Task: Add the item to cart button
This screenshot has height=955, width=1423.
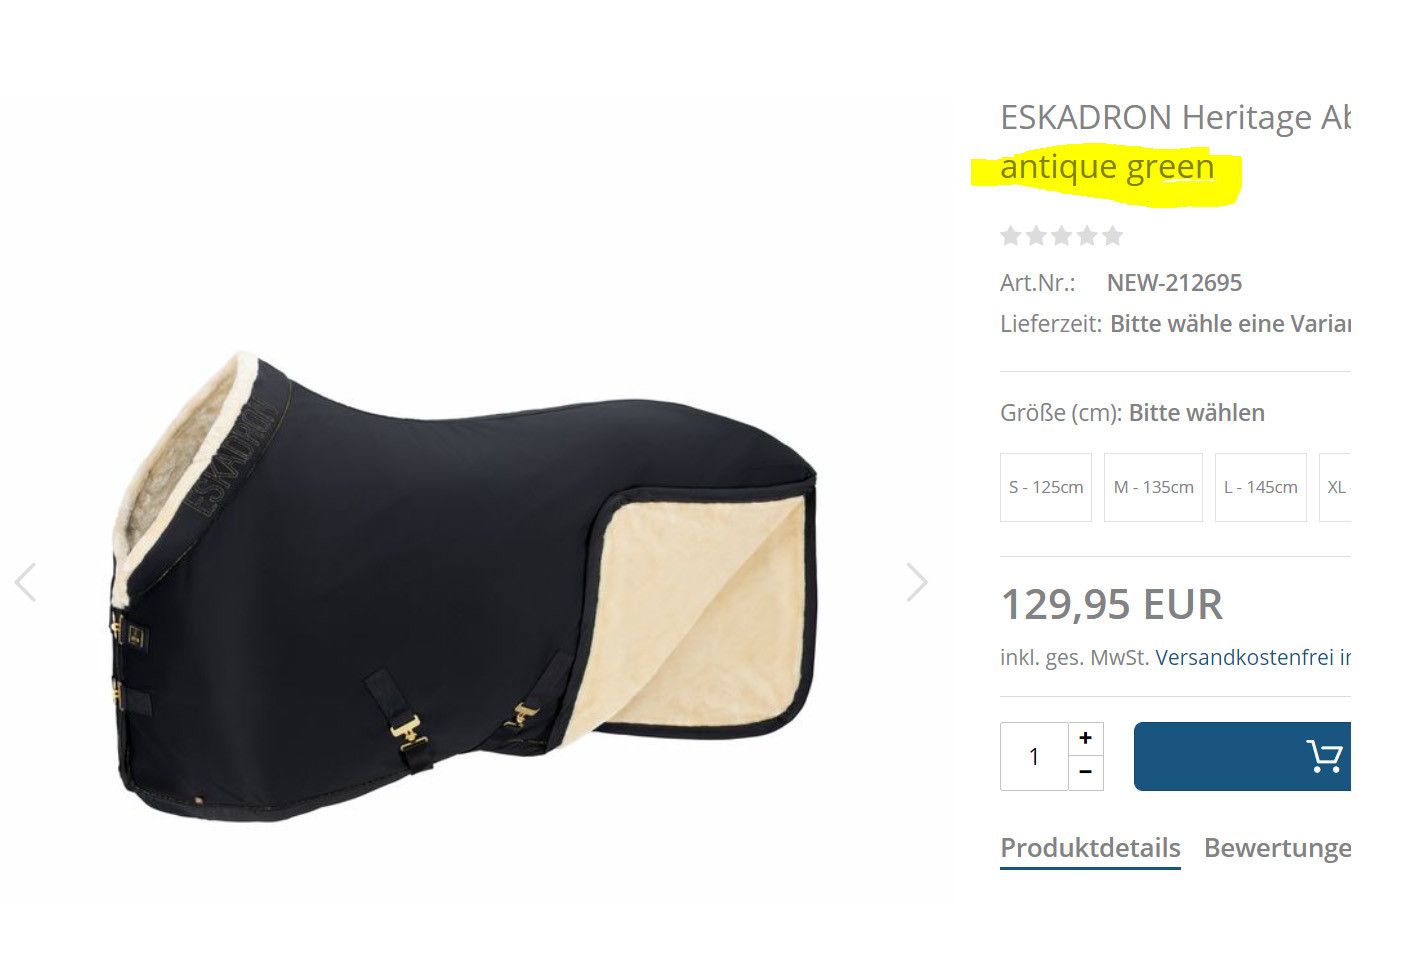Action: tap(1243, 756)
